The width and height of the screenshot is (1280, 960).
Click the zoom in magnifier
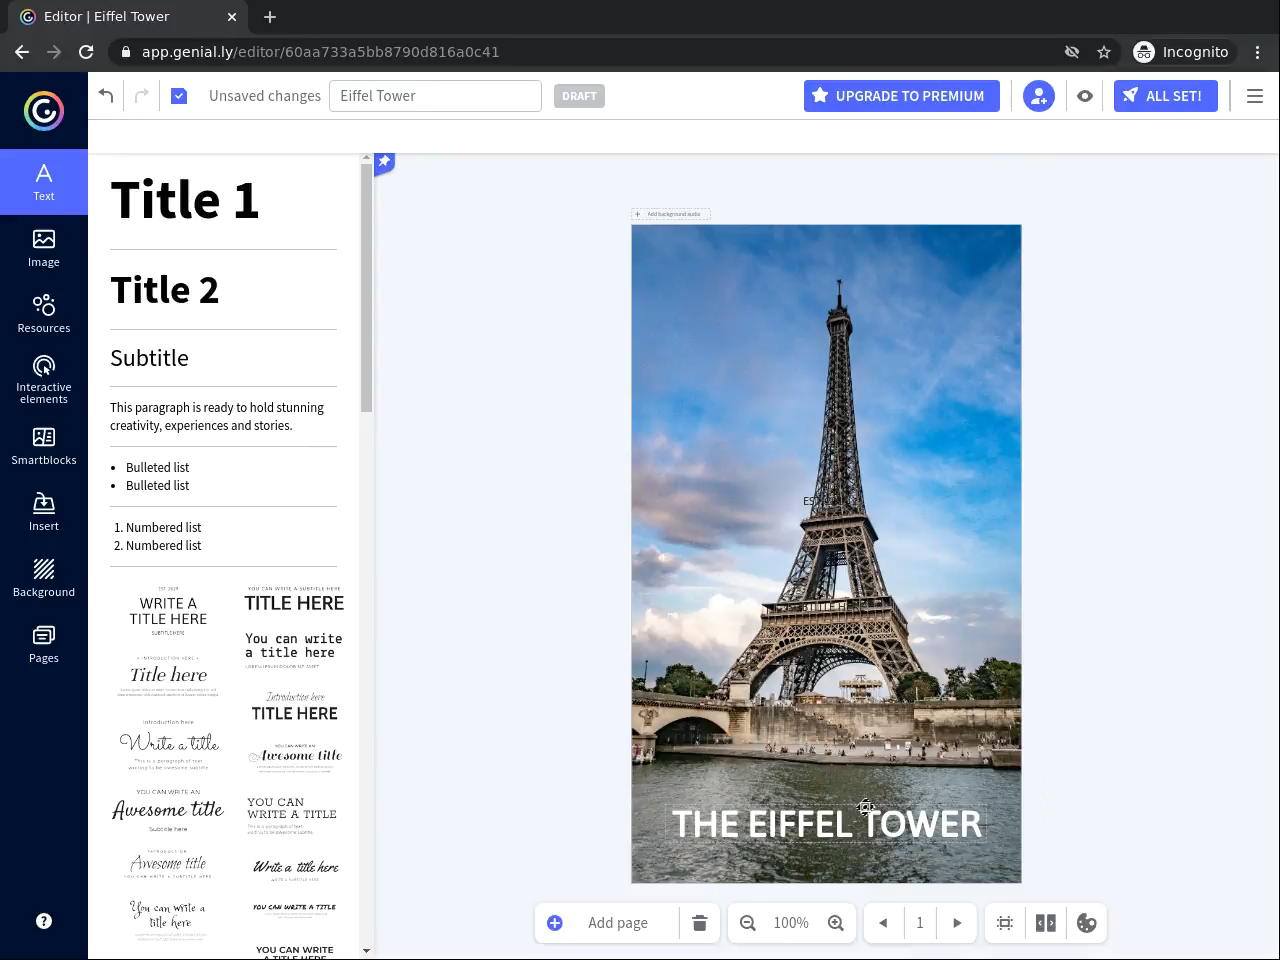pyautogui.click(x=836, y=923)
